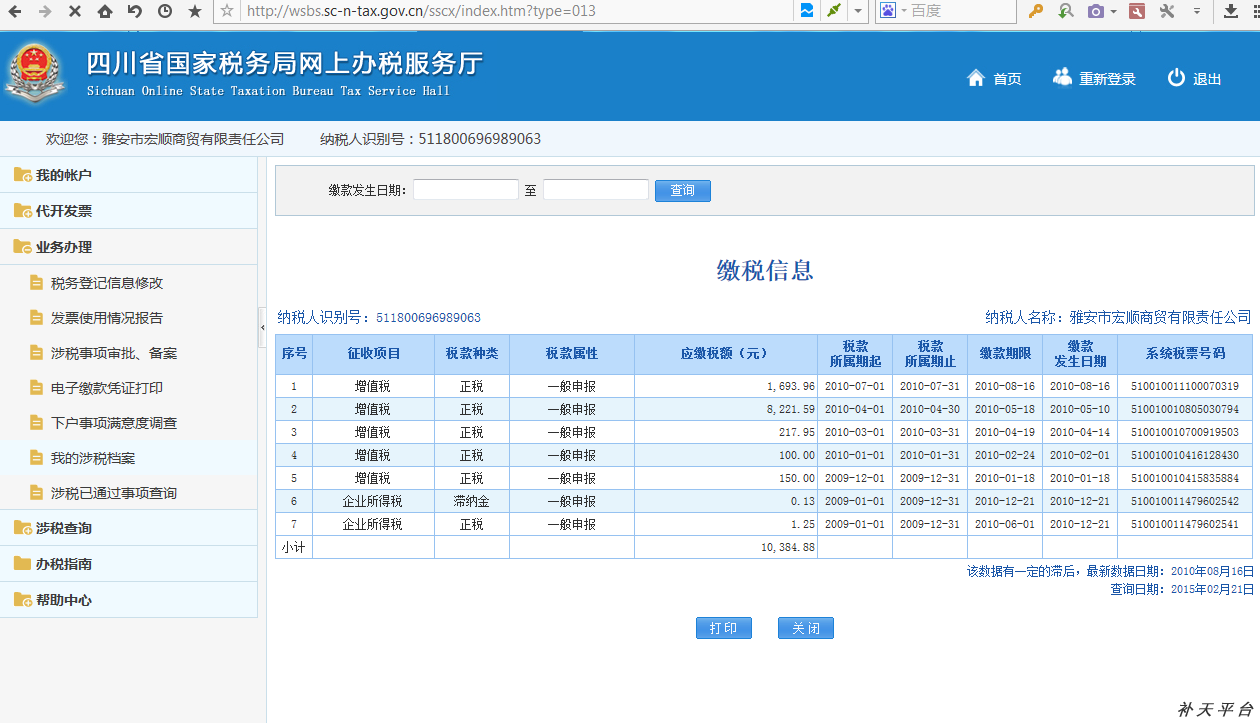1260x723 pixels.
Task: Open browser history clock icon
Action: pos(165,11)
